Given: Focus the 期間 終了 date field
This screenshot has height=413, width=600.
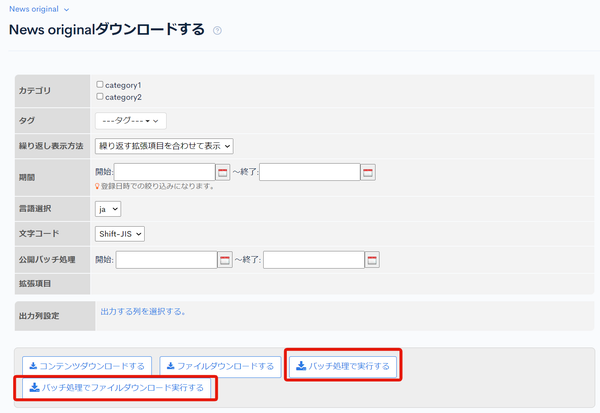Looking at the screenshot, I should [x=310, y=172].
